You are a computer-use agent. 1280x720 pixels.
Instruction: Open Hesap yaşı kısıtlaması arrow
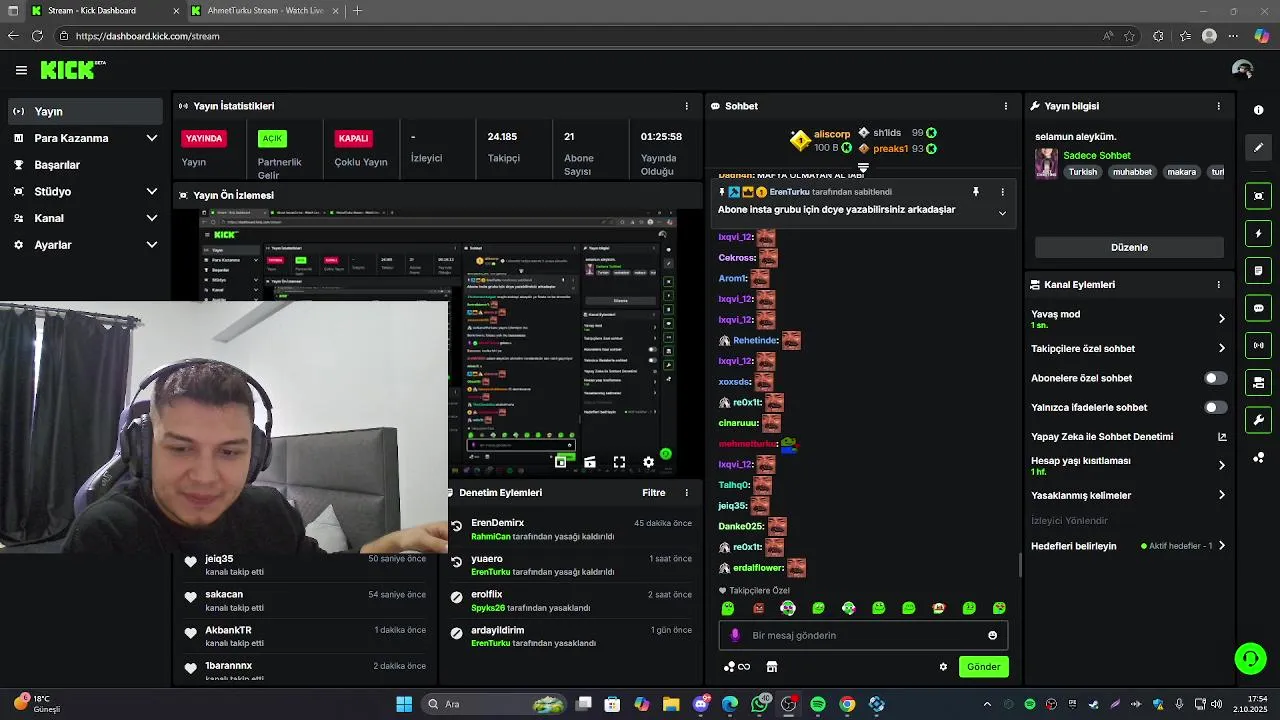(x=1221, y=466)
